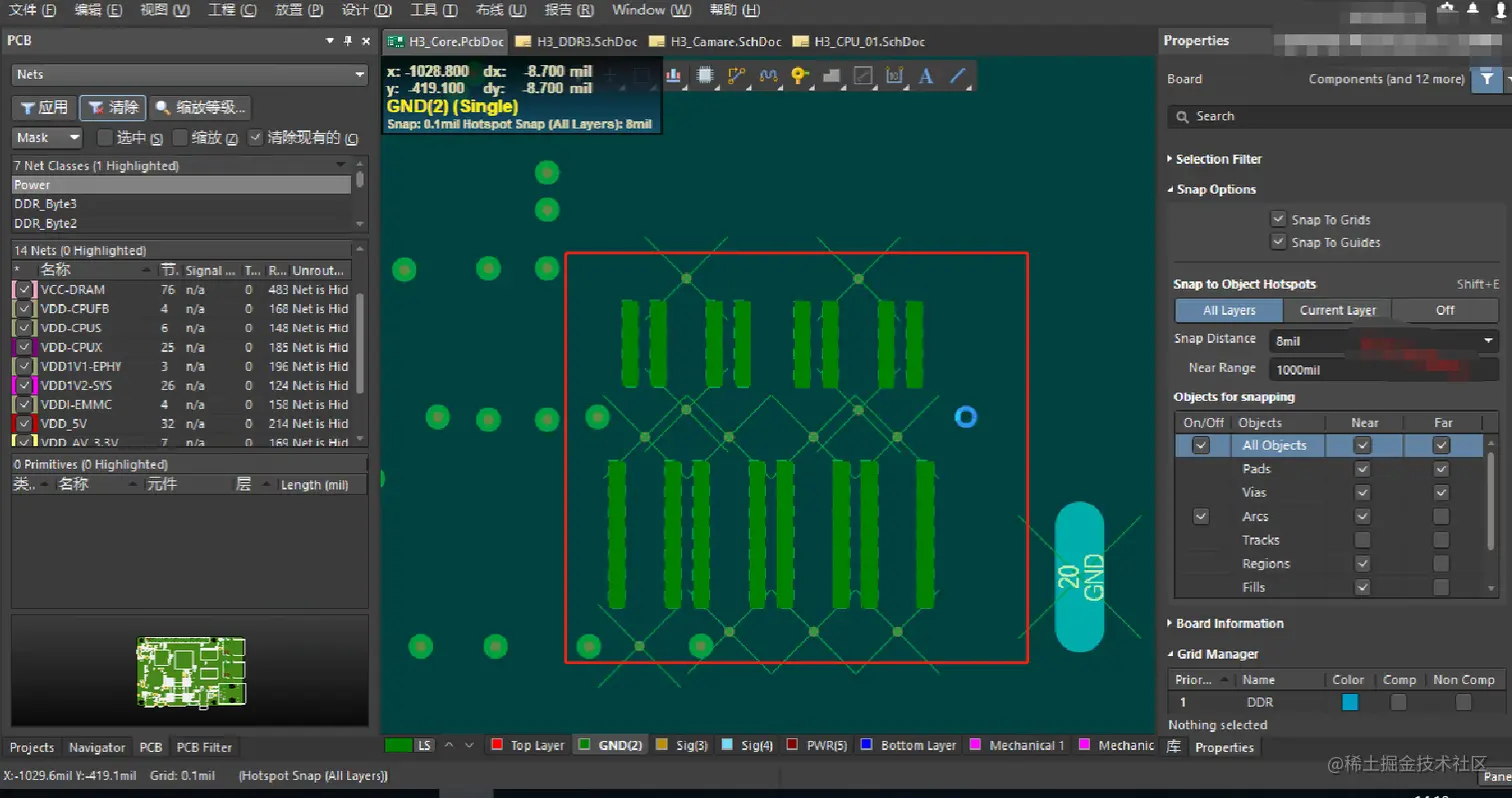Click the DDR grid color swatch
This screenshot has width=1512, height=798.
pos(1349,703)
